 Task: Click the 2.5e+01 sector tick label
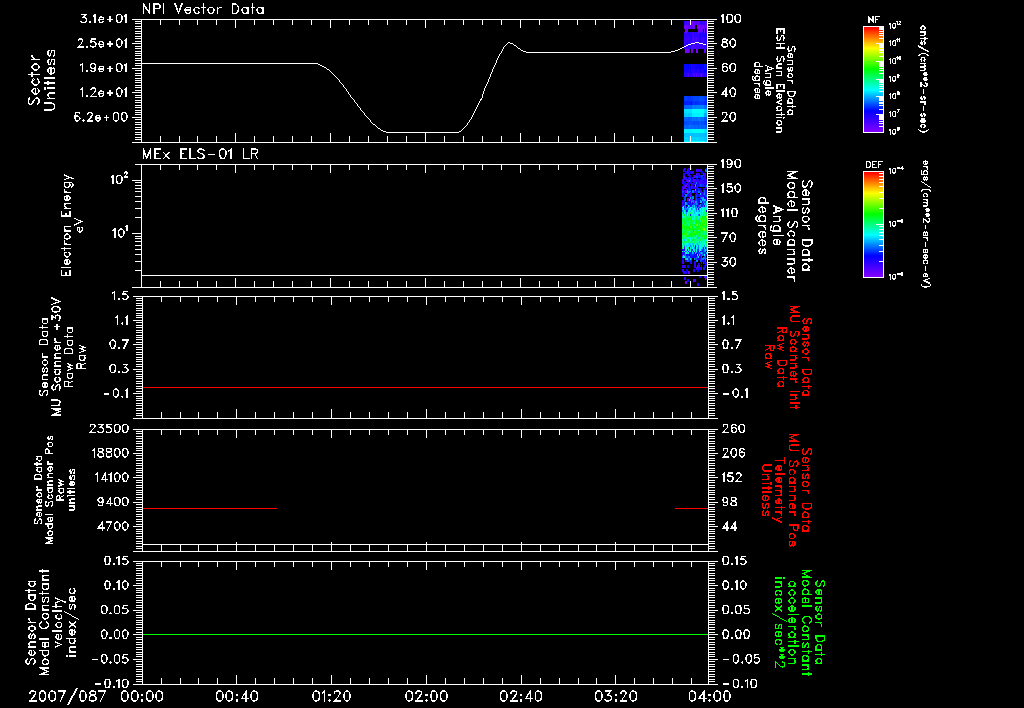(x=104, y=43)
